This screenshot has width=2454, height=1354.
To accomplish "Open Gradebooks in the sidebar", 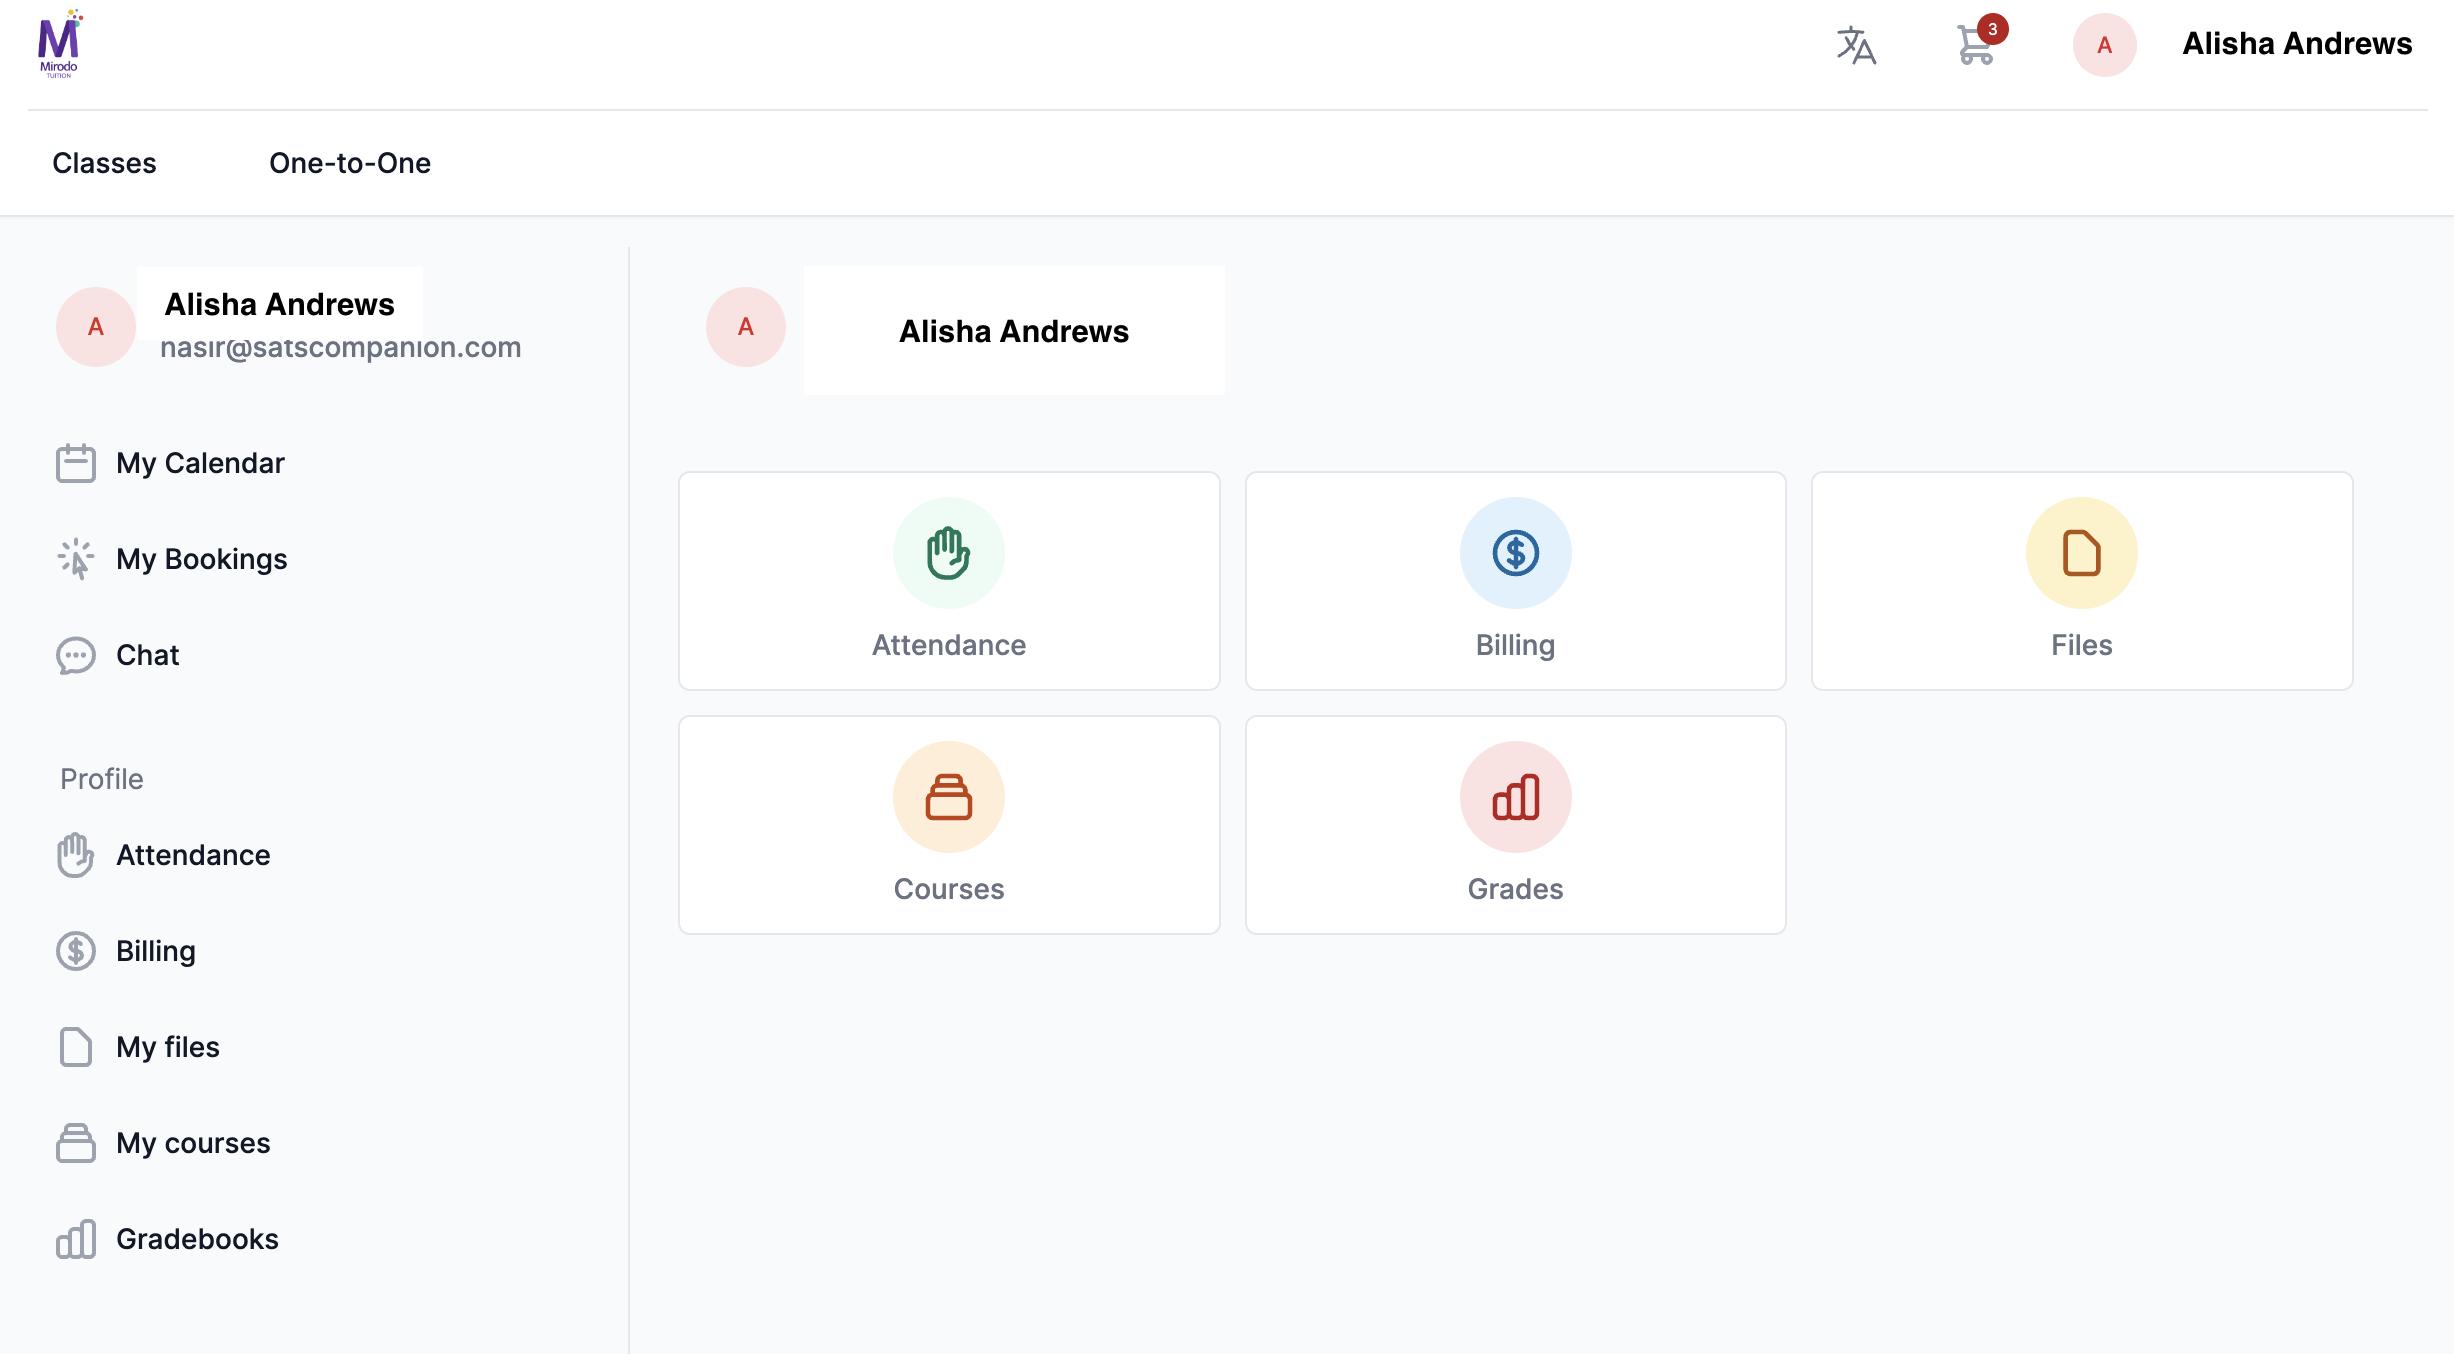I will 197,1239.
